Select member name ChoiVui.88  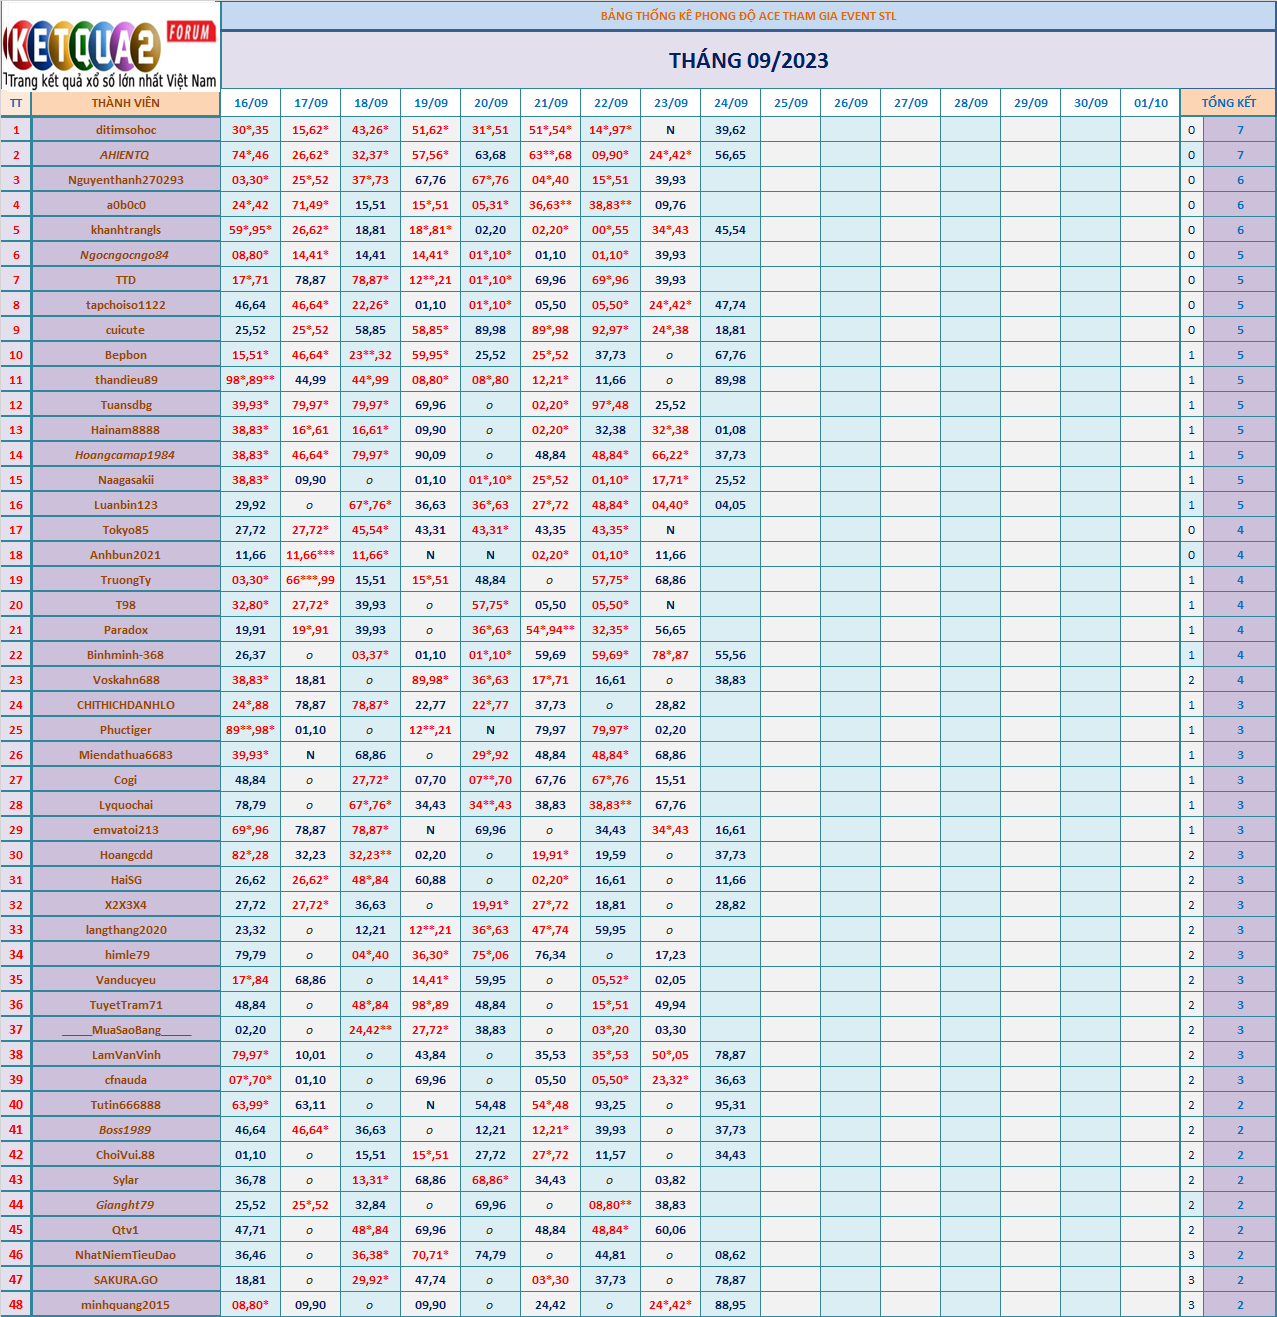126,1155
